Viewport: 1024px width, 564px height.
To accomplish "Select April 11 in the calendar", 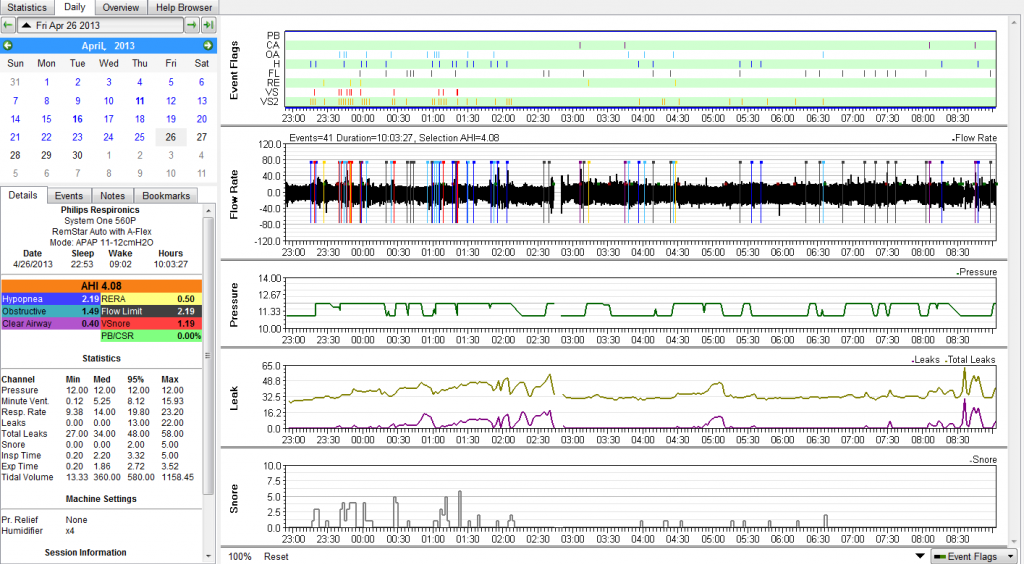I will [140, 100].
